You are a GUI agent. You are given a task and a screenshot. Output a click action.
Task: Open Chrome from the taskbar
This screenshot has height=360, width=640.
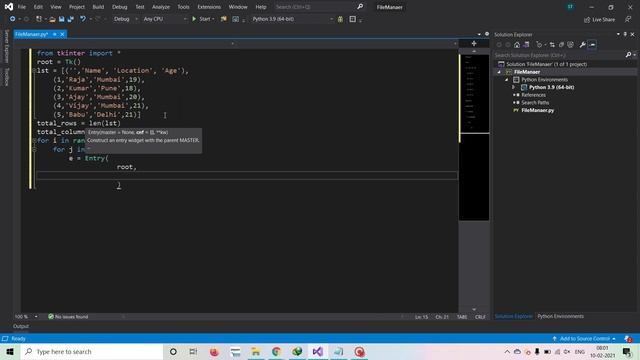(276, 352)
